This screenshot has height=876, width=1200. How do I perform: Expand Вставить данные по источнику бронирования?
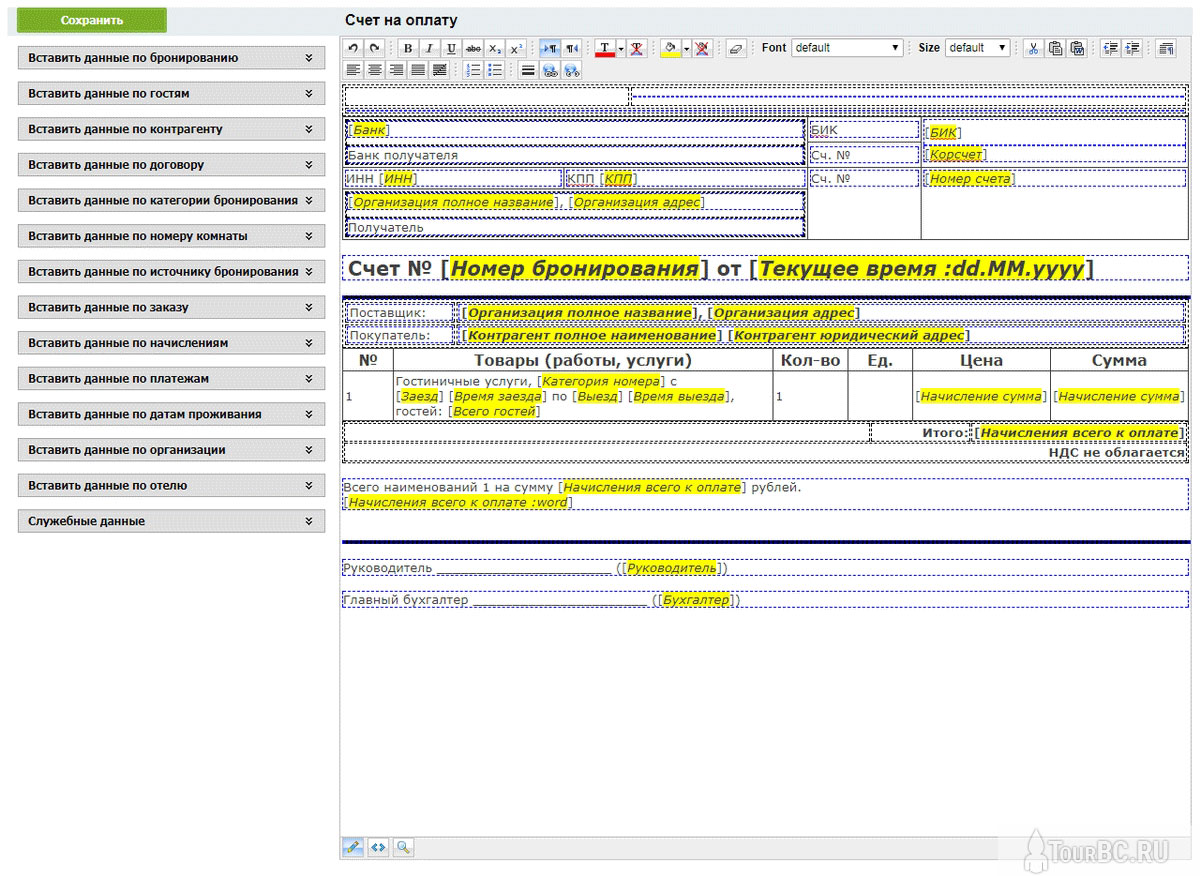click(x=171, y=272)
